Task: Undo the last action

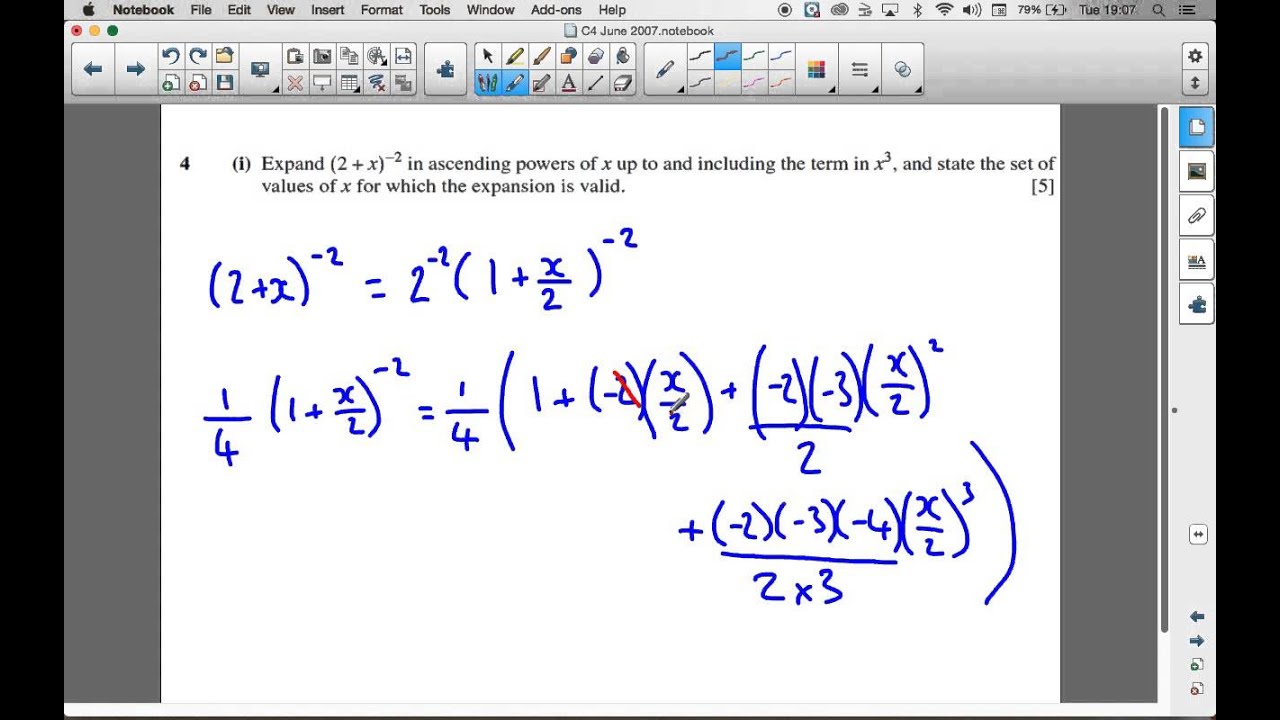Action: coord(171,56)
